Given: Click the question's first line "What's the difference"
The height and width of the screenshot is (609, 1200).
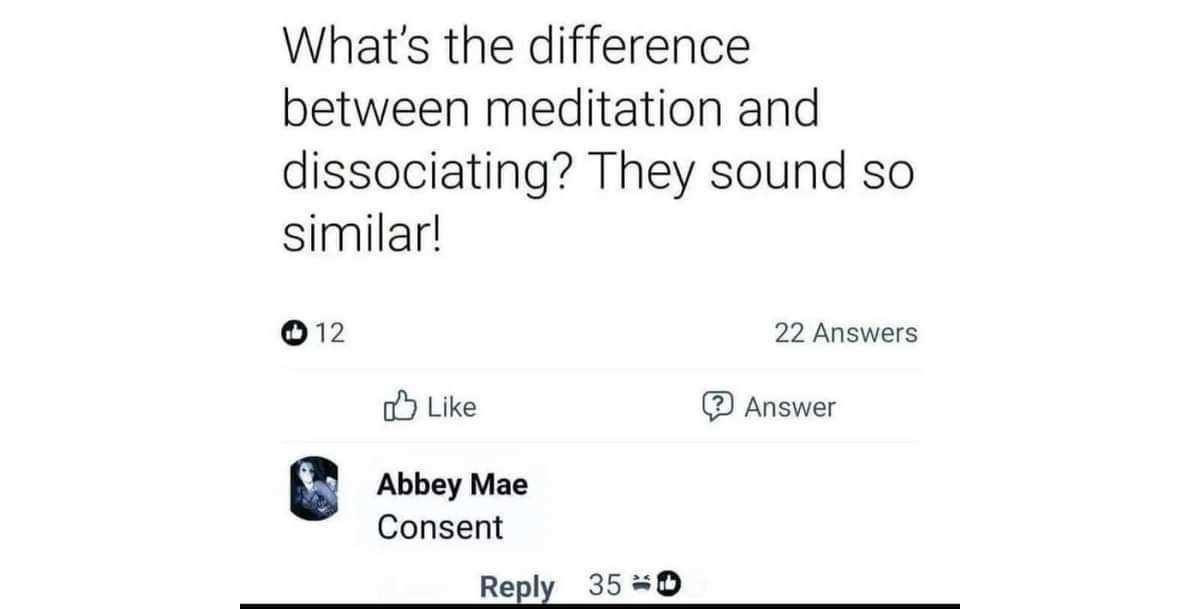Looking at the screenshot, I should coord(516,46).
